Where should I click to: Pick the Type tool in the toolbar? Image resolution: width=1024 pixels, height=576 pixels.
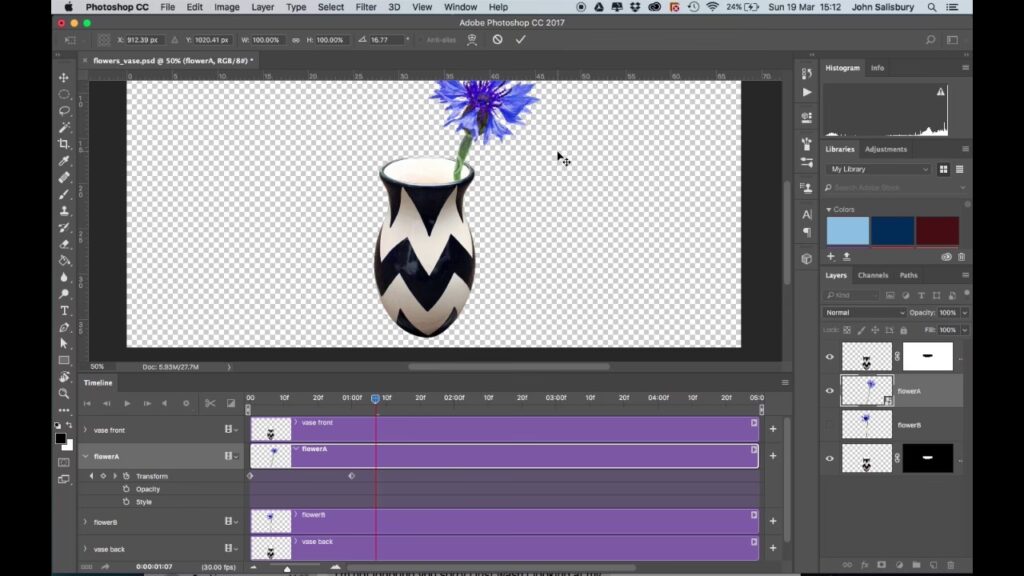click(64, 311)
